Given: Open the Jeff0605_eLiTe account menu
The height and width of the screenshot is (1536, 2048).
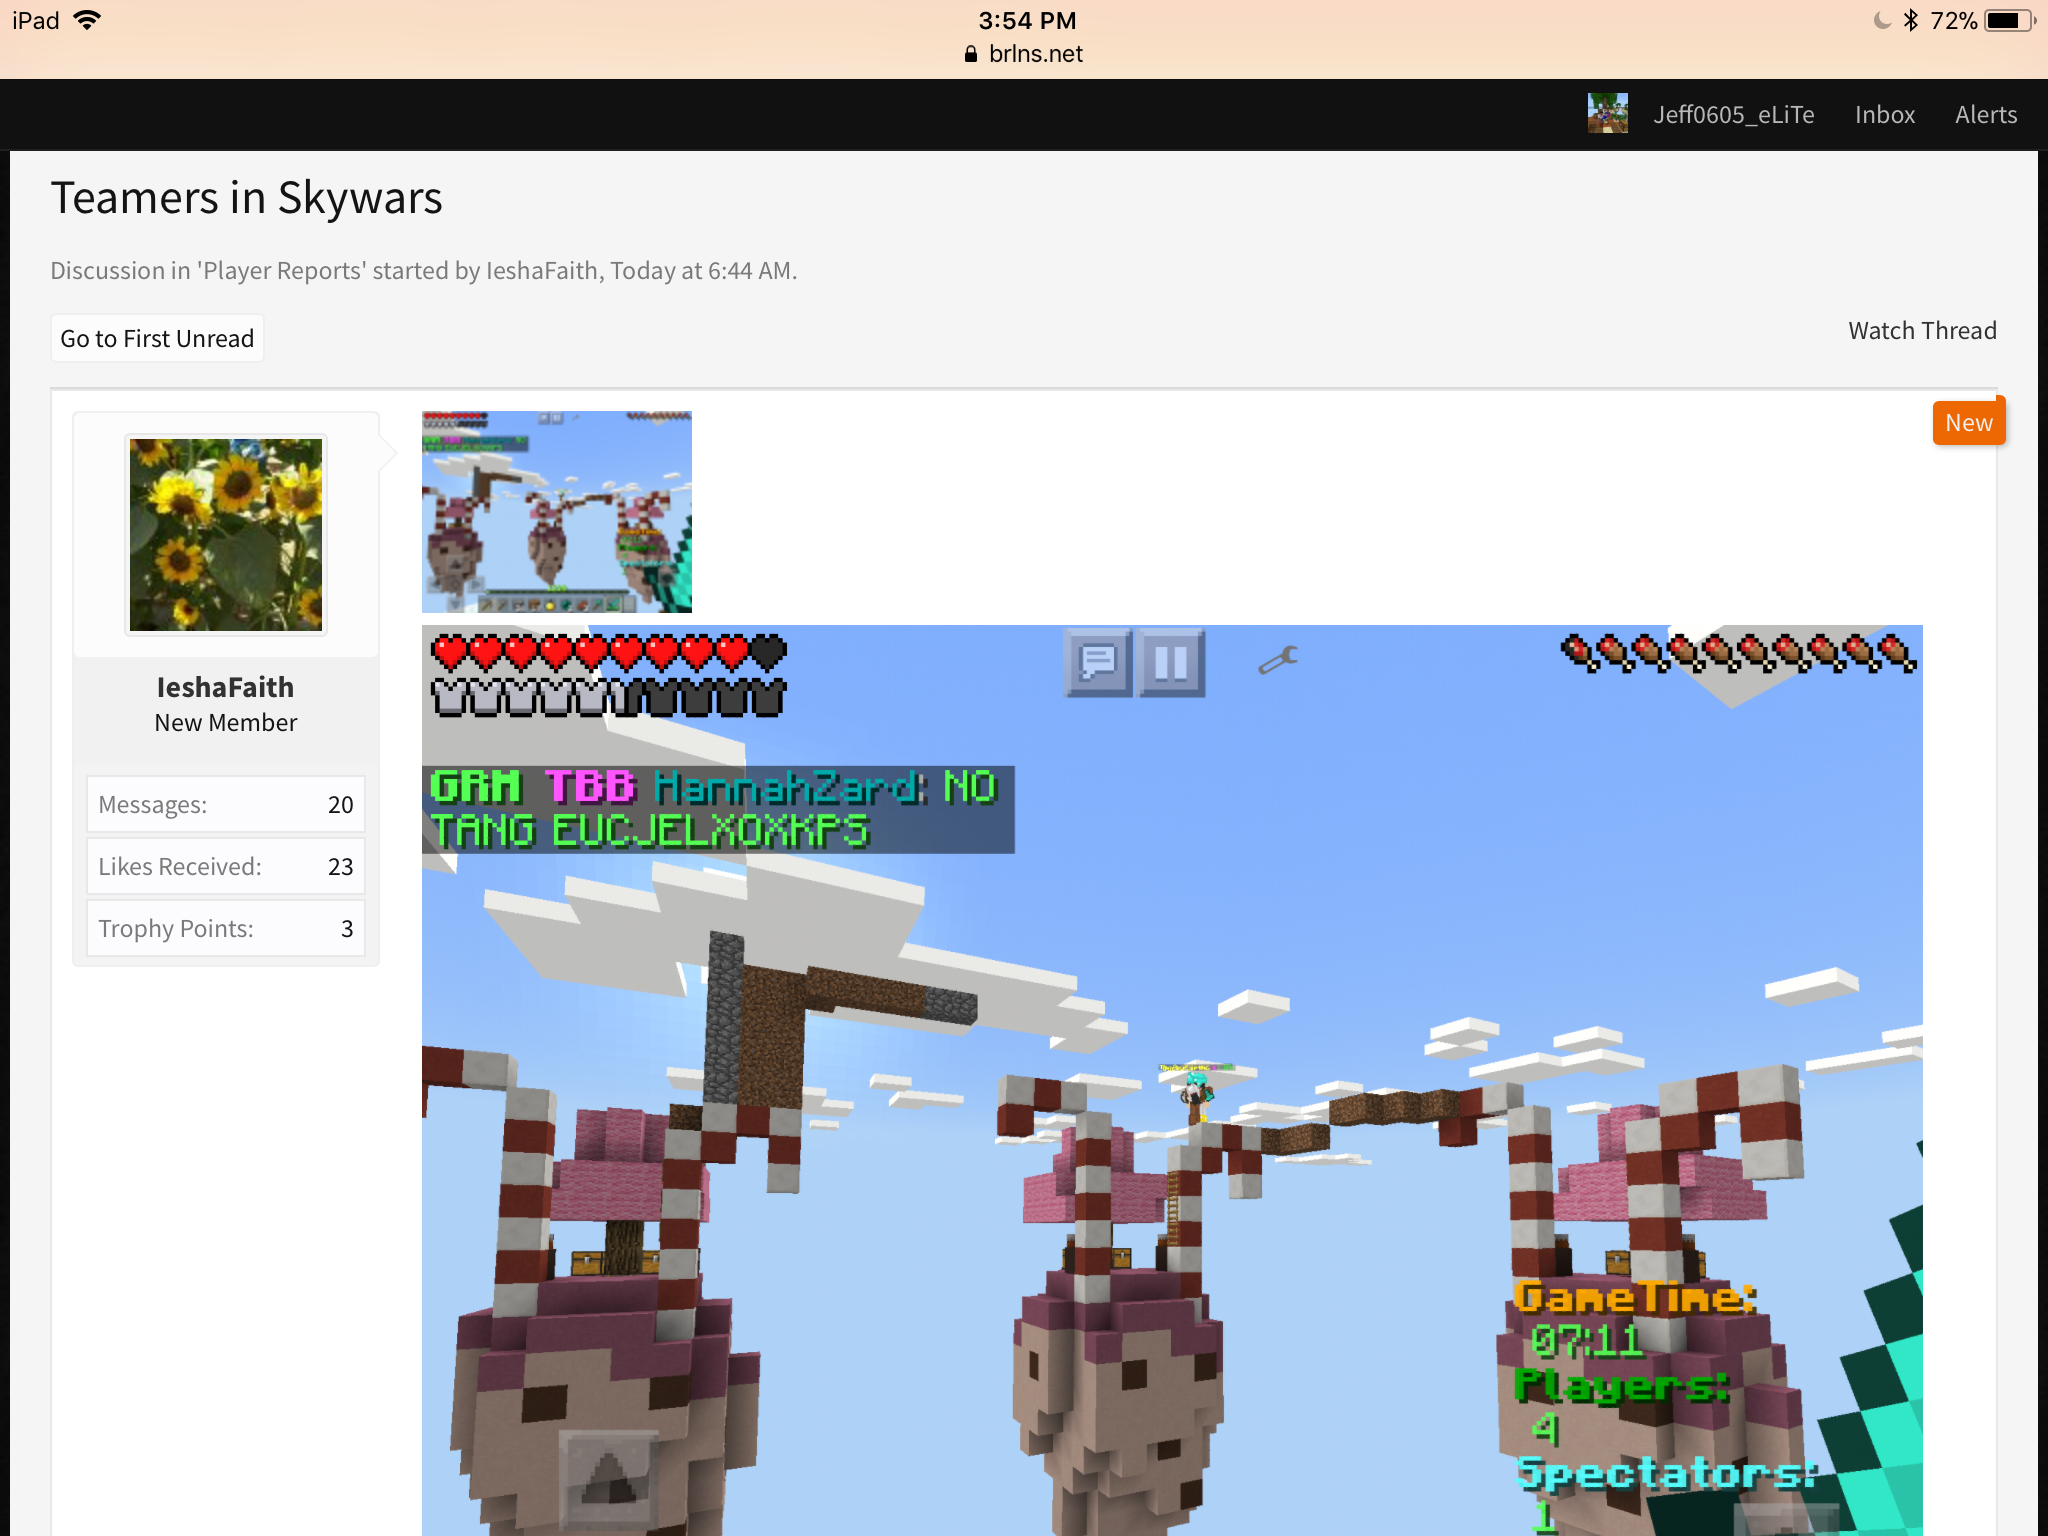Looking at the screenshot, I should click(x=1733, y=115).
